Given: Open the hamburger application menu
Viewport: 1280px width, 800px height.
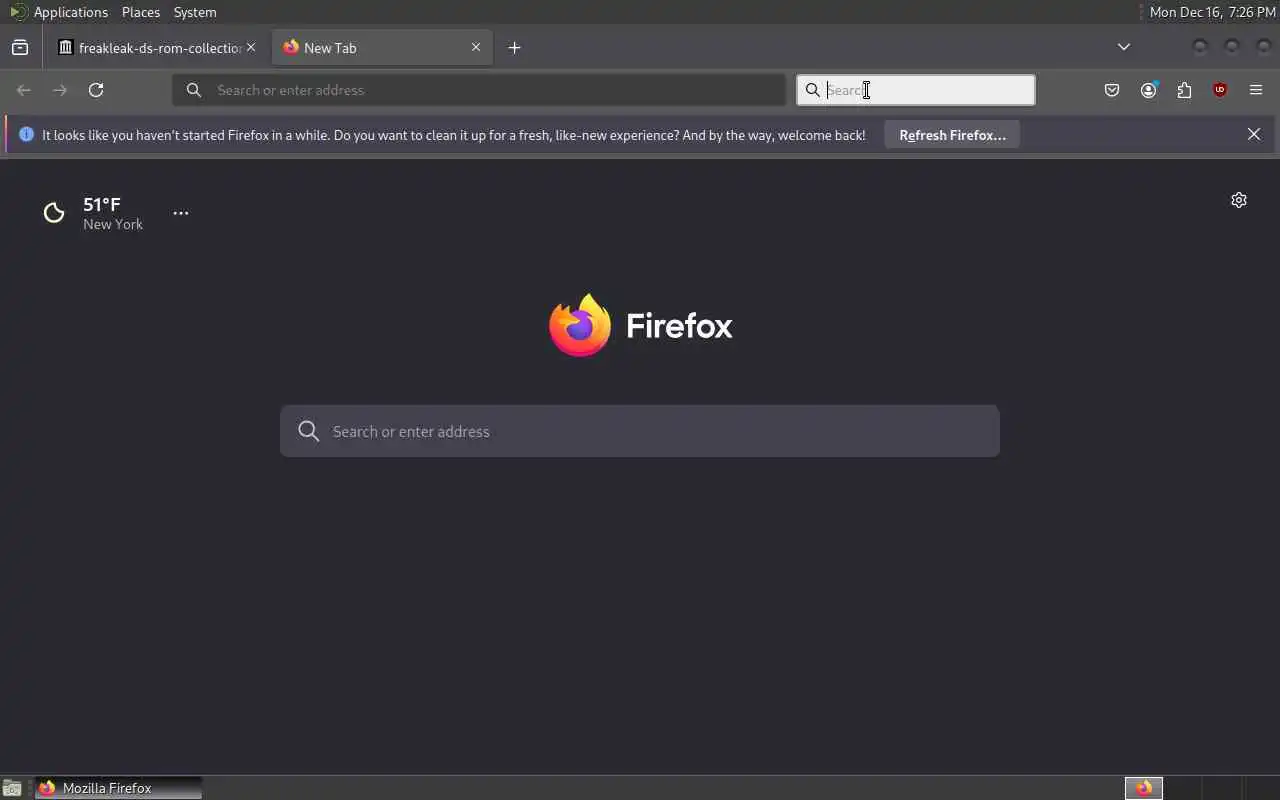Looking at the screenshot, I should (1256, 90).
